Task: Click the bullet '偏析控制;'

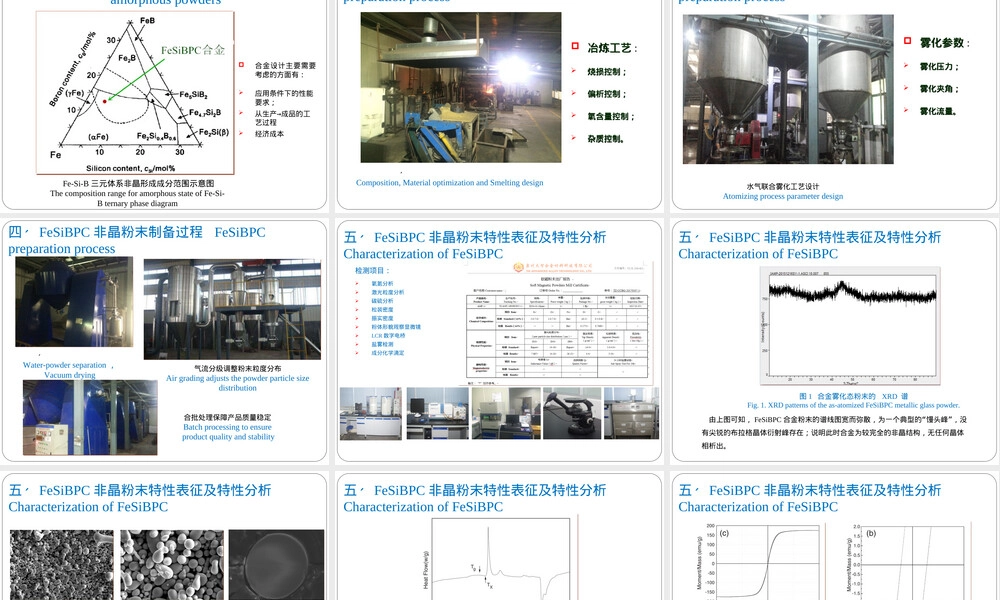Action: pyautogui.click(x=607, y=94)
